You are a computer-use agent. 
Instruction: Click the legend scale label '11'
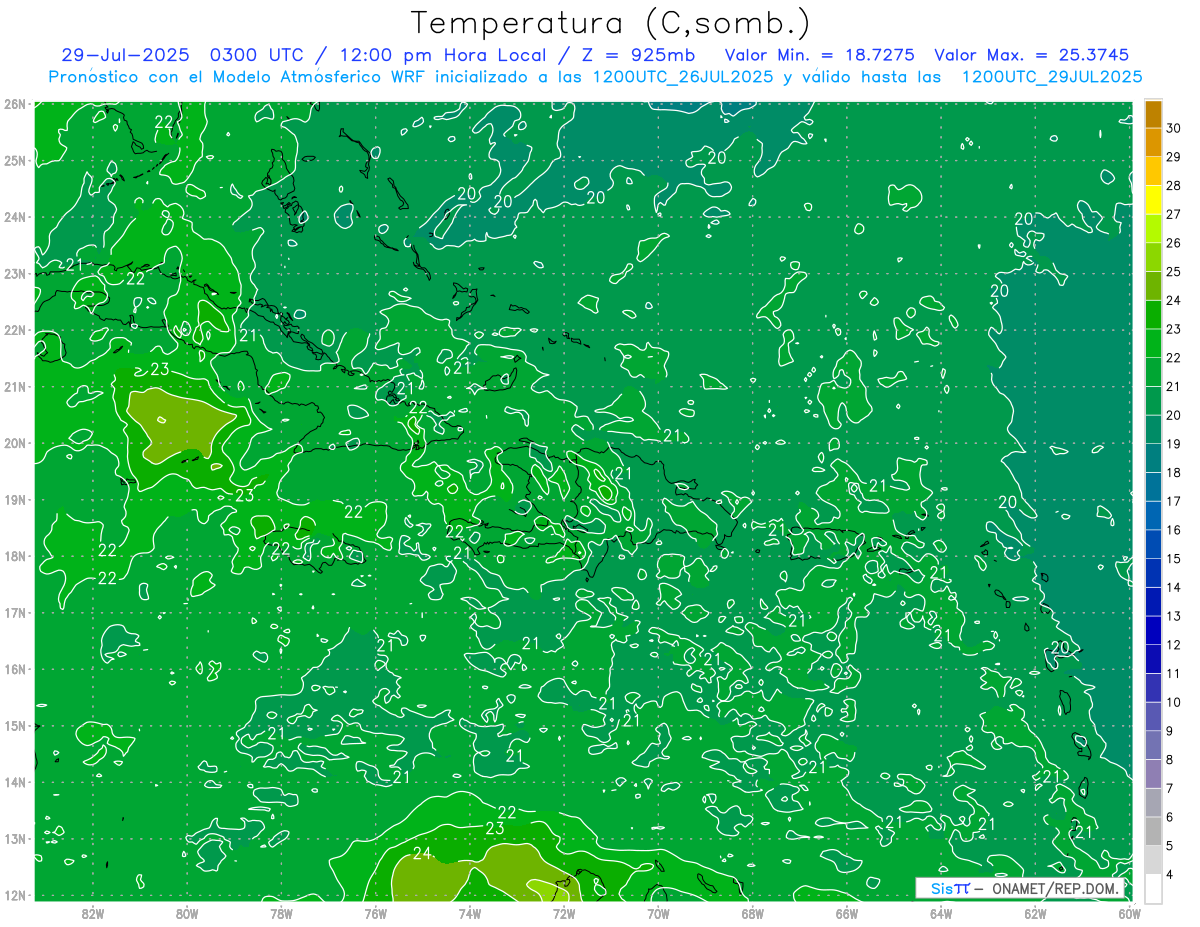pos(1173,673)
